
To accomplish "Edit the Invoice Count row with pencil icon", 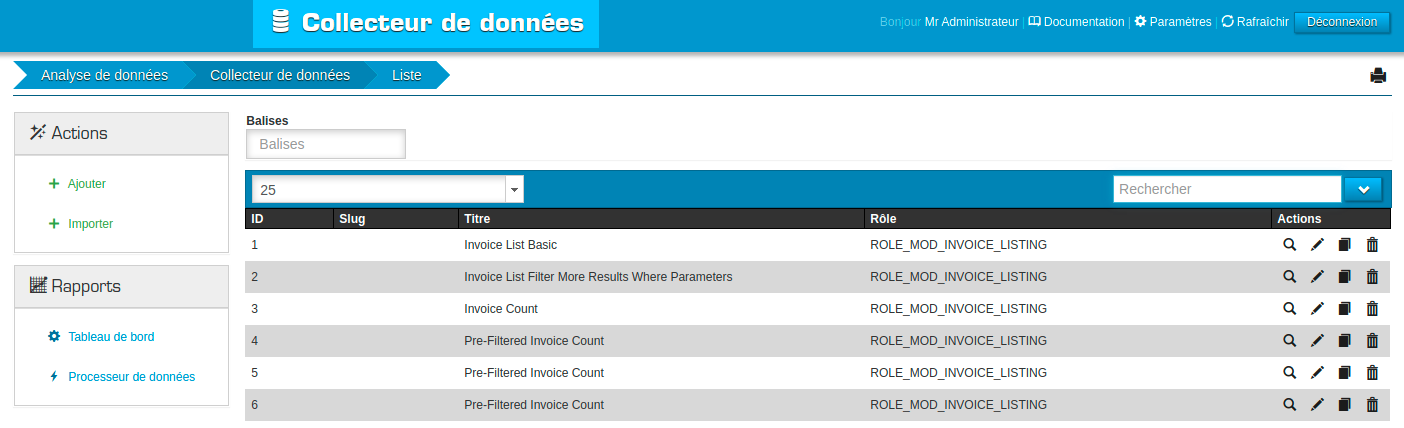I will [x=1317, y=309].
